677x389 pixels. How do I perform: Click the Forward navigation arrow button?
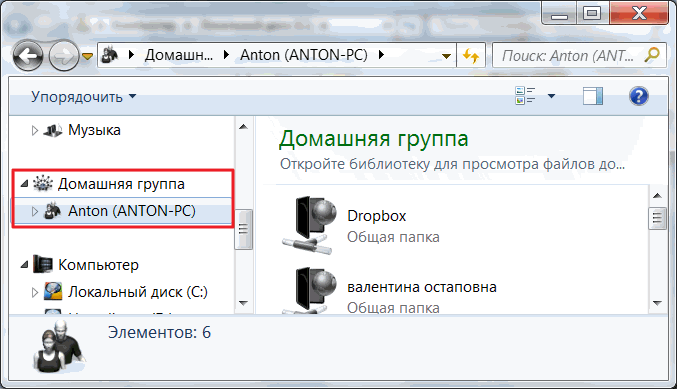click(63, 56)
